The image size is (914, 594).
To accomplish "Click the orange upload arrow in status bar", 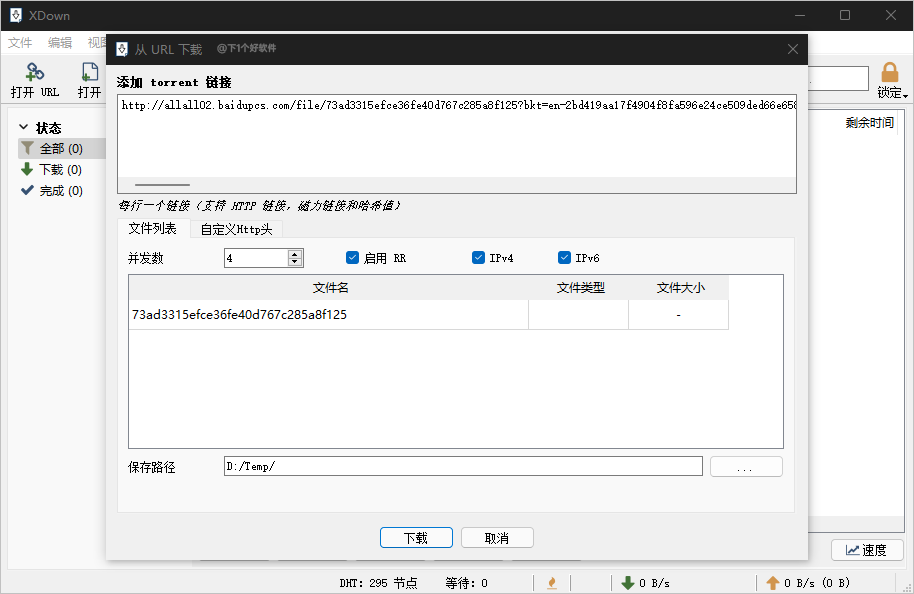I will pyautogui.click(x=773, y=583).
